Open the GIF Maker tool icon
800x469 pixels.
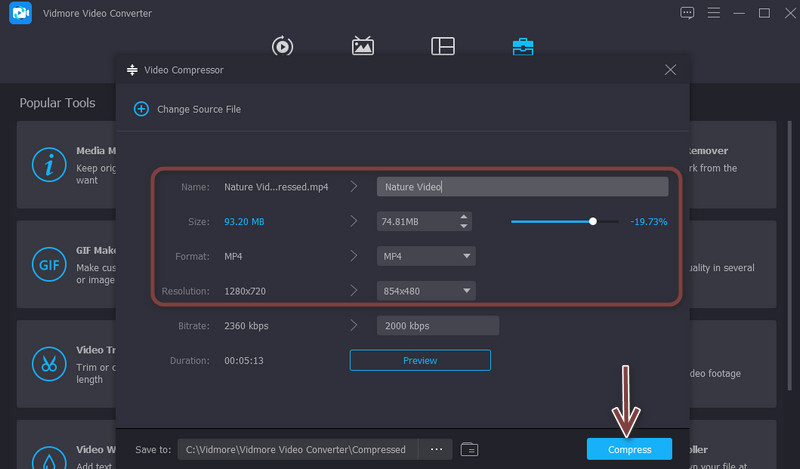pos(46,264)
